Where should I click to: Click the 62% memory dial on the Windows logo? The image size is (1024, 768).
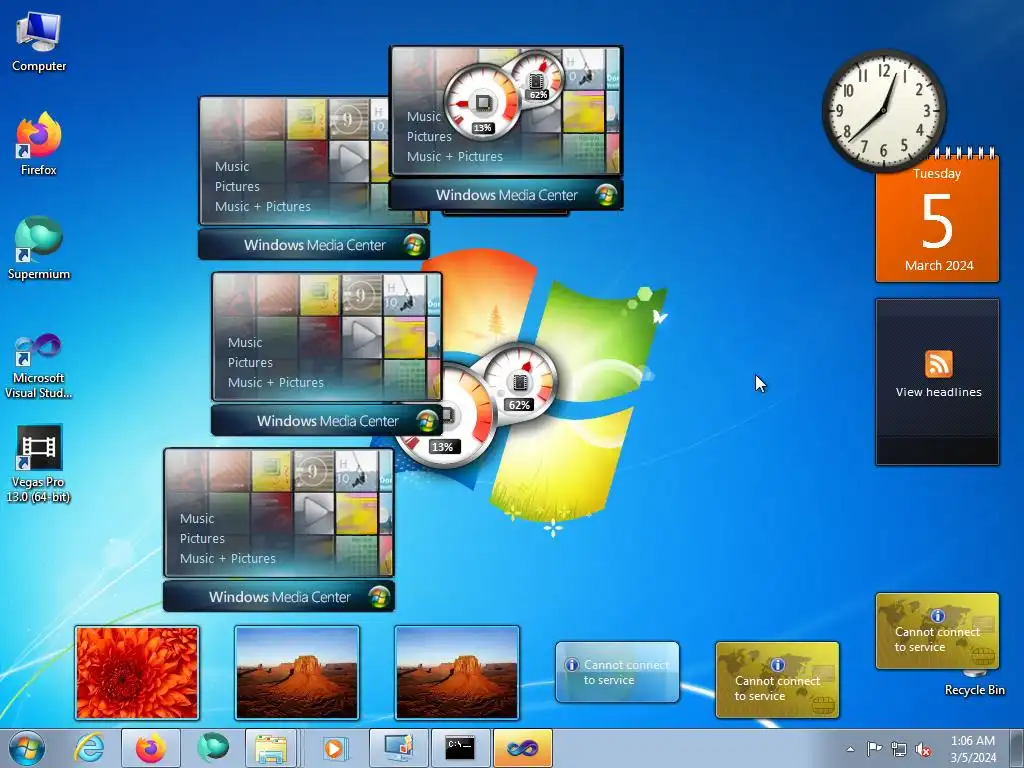[x=520, y=381]
